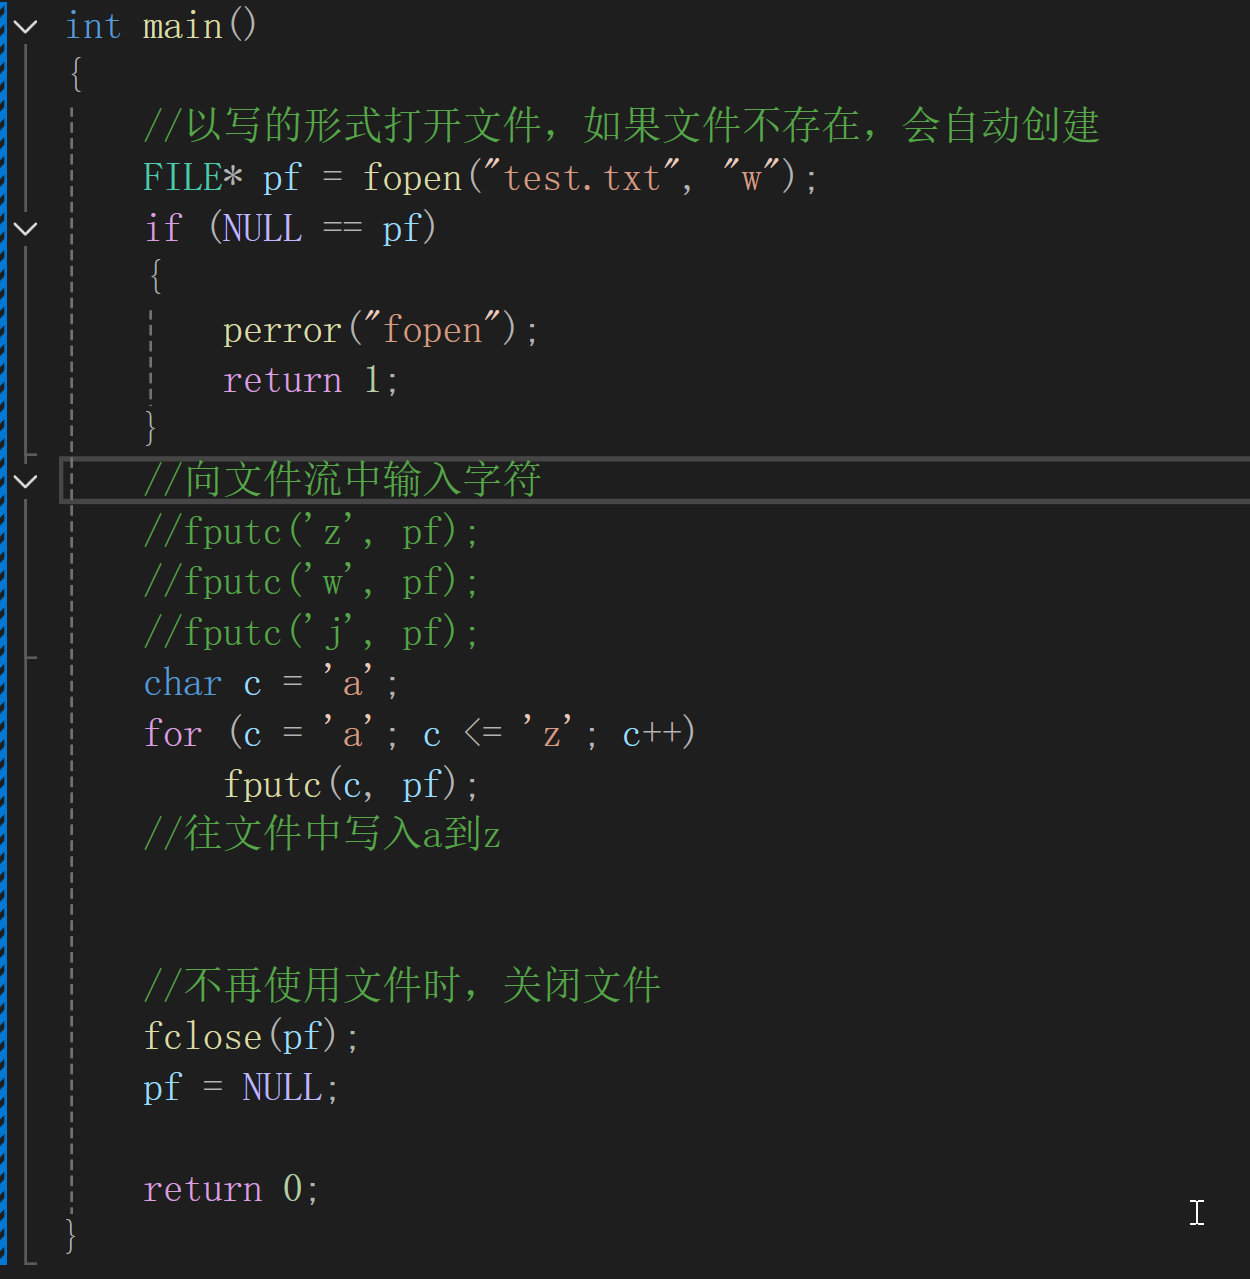The height and width of the screenshot is (1279, 1250).
Task: Click the char c = 'a' declaration
Action: 271,684
